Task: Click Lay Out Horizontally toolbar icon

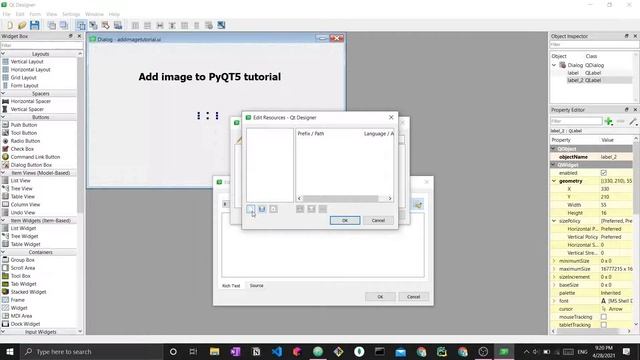Action: [x=135, y=25]
